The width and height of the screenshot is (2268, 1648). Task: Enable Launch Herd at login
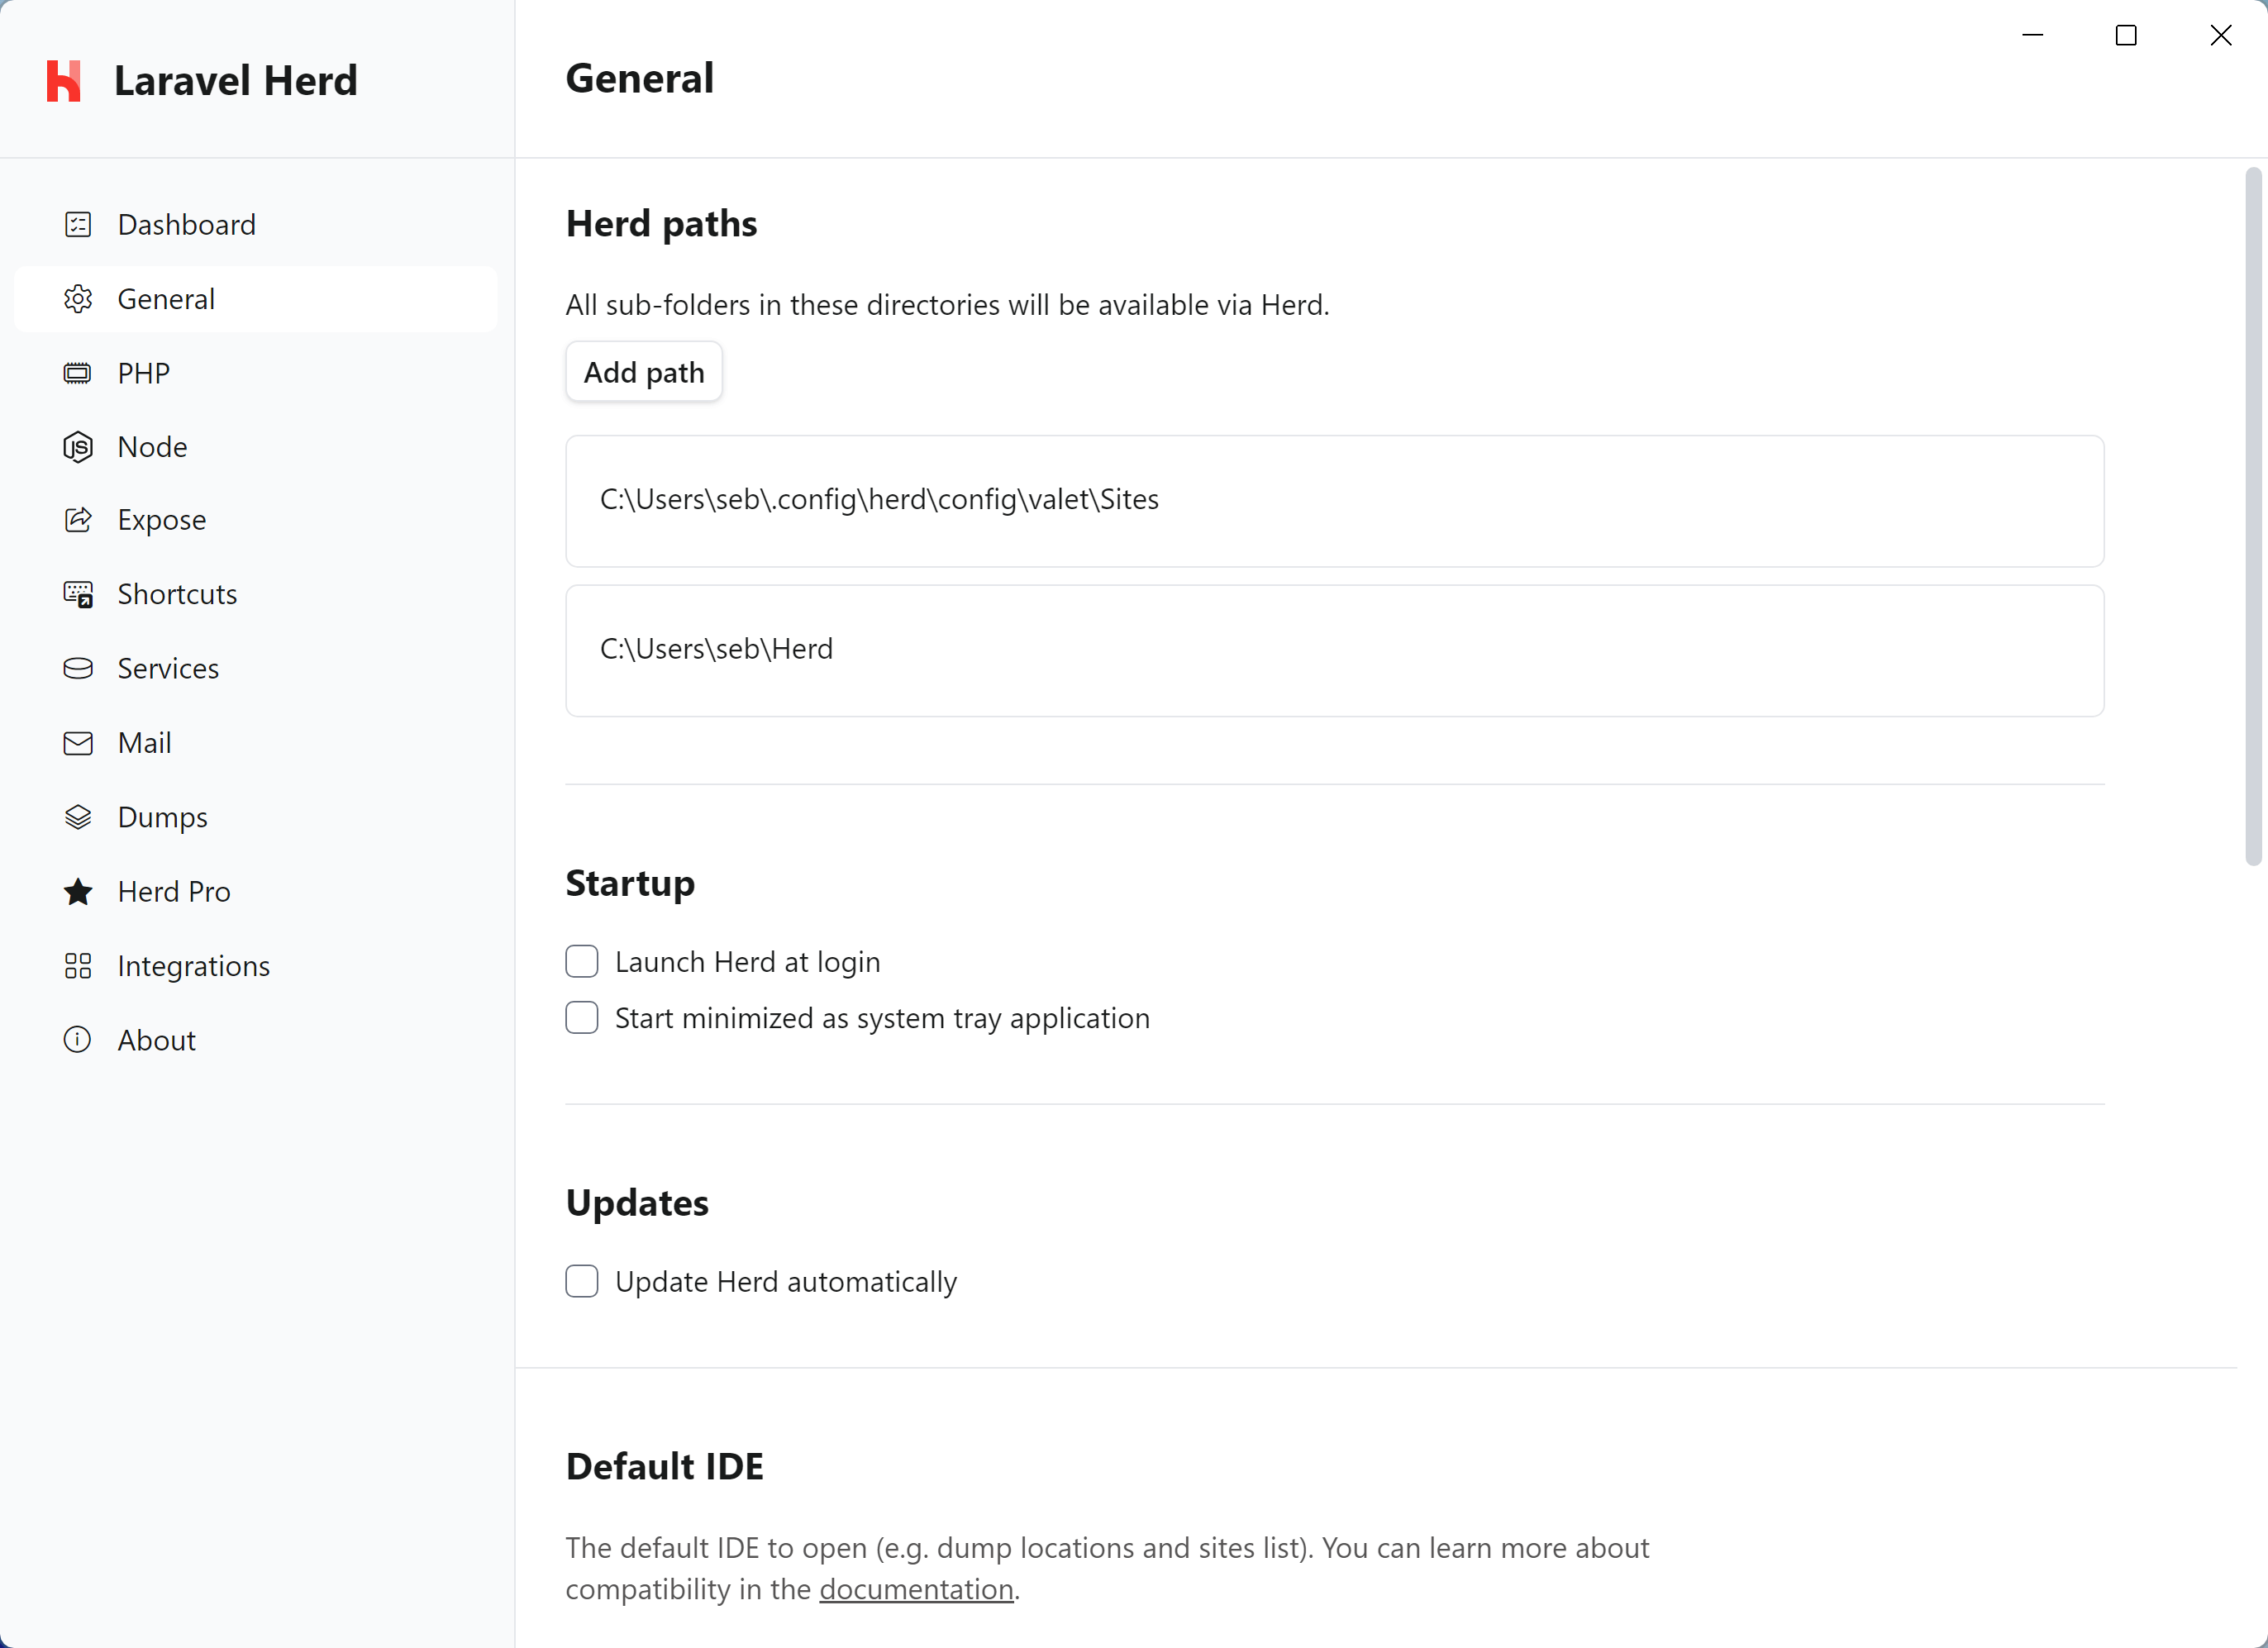click(x=581, y=960)
